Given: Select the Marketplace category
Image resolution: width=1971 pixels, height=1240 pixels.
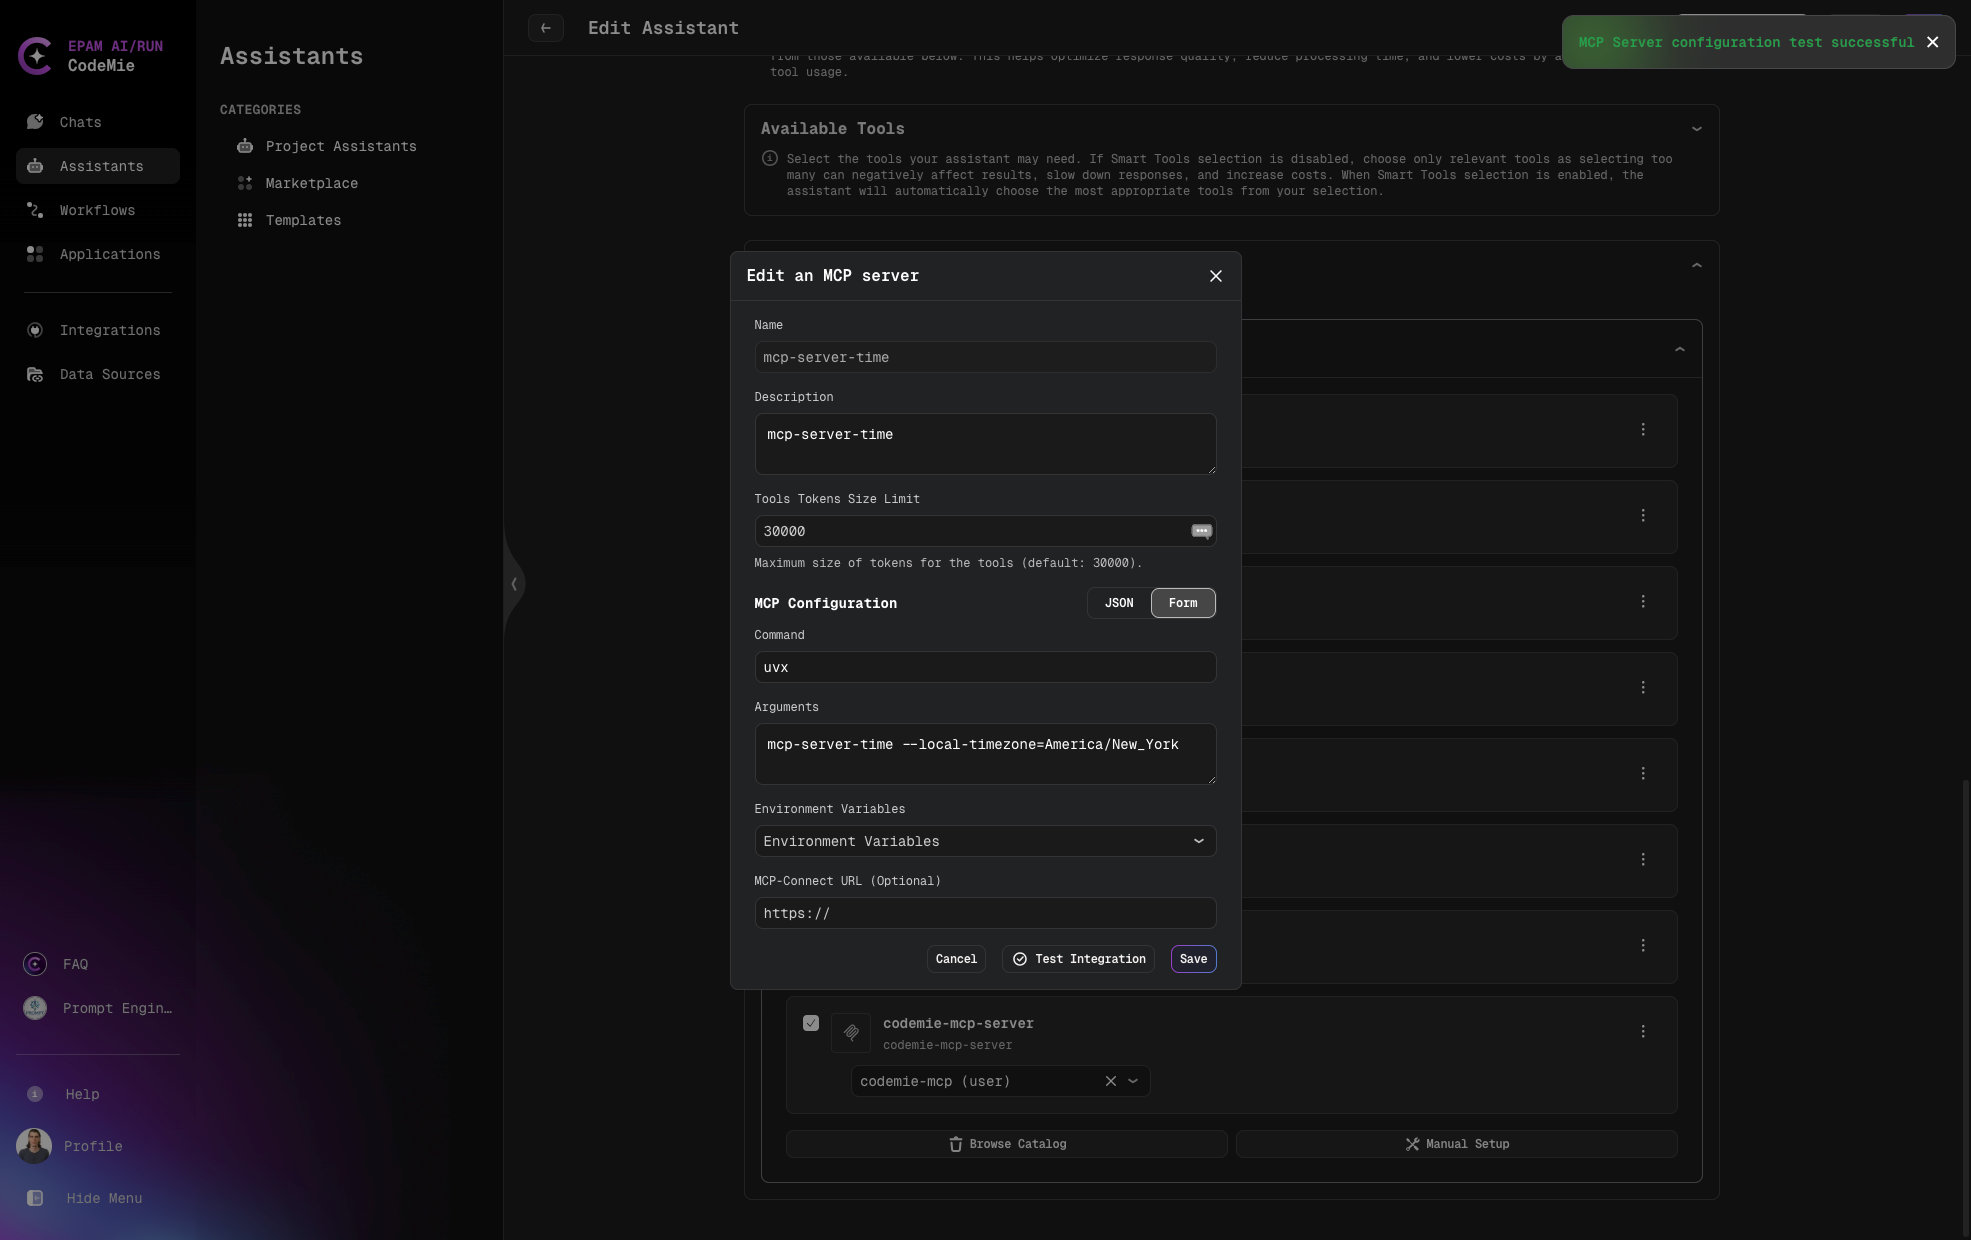Looking at the screenshot, I should 311,183.
